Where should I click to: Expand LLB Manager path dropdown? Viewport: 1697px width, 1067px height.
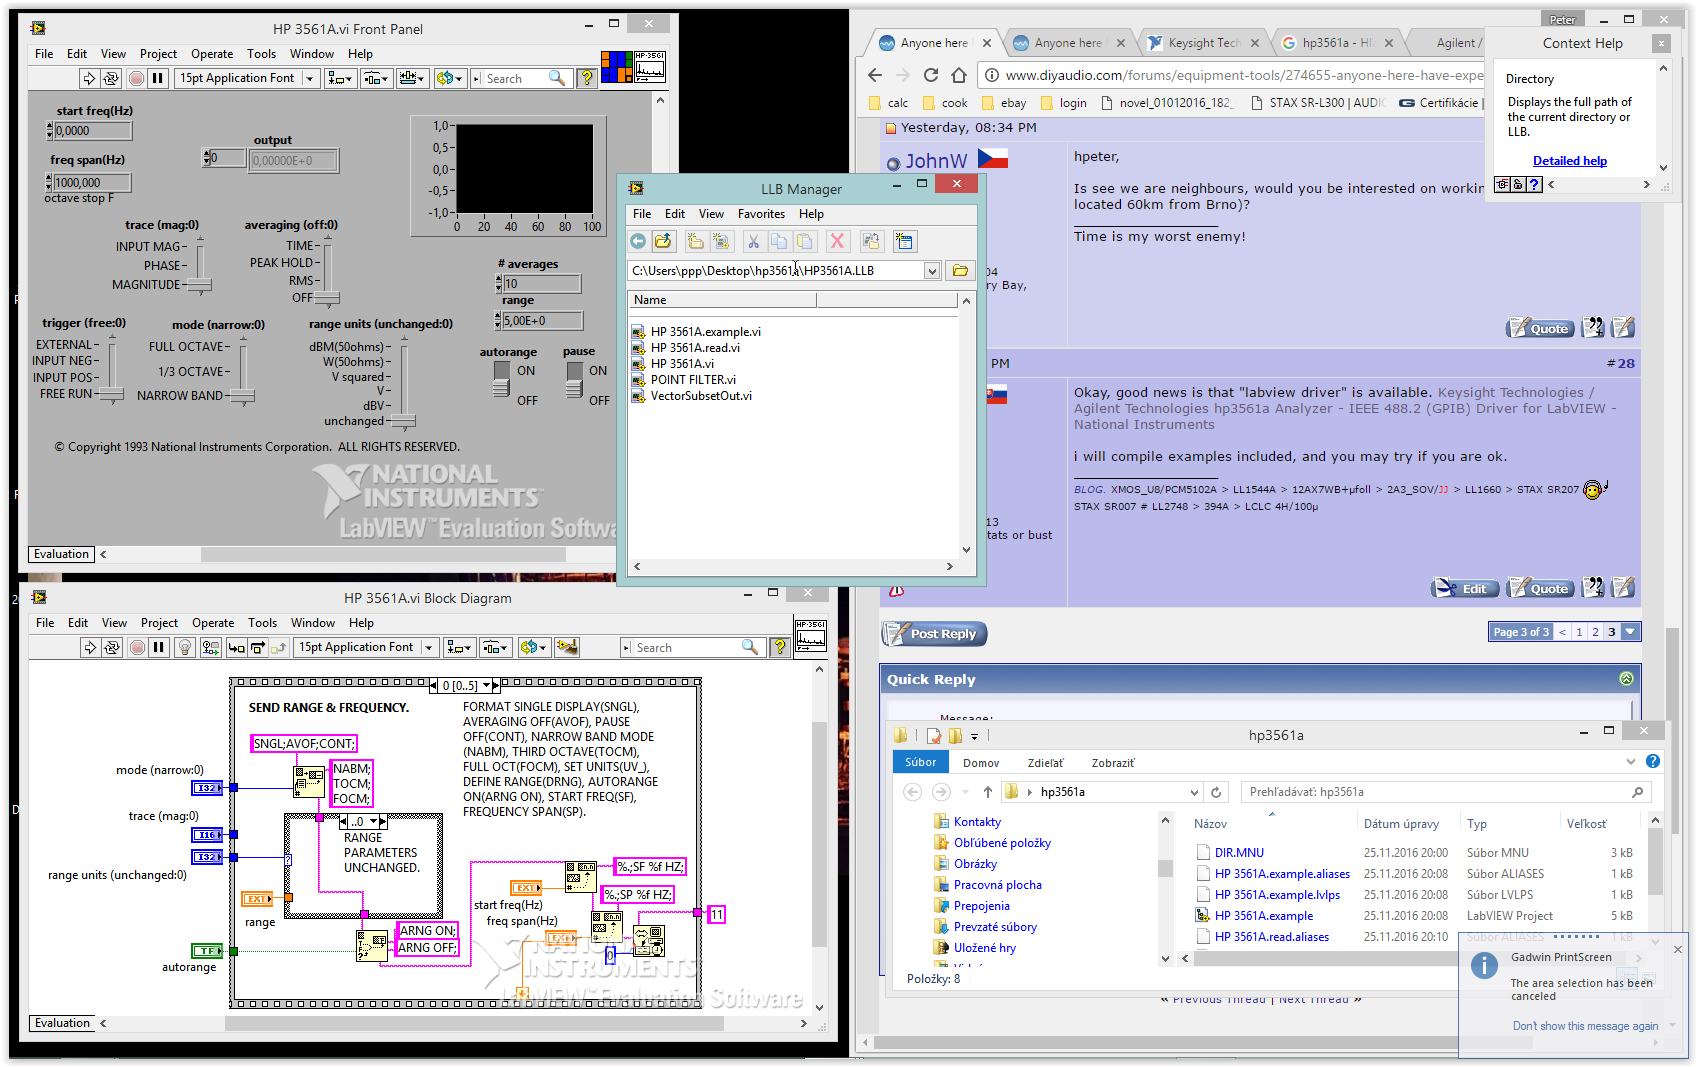click(932, 271)
